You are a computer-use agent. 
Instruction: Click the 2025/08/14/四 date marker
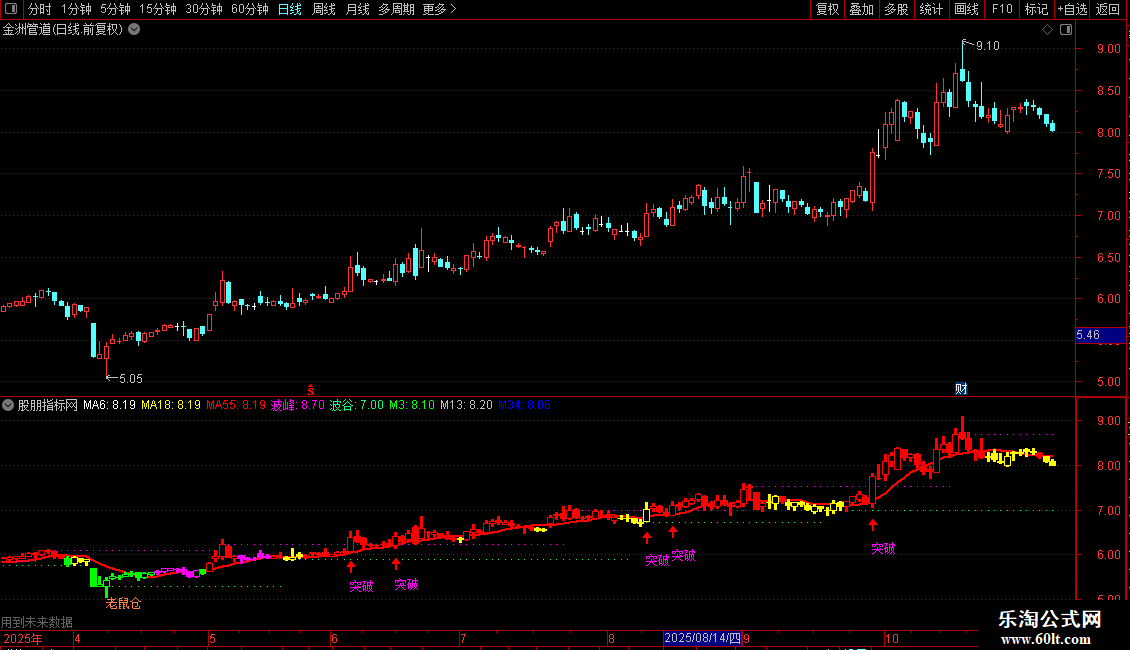click(x=702, y=638)
